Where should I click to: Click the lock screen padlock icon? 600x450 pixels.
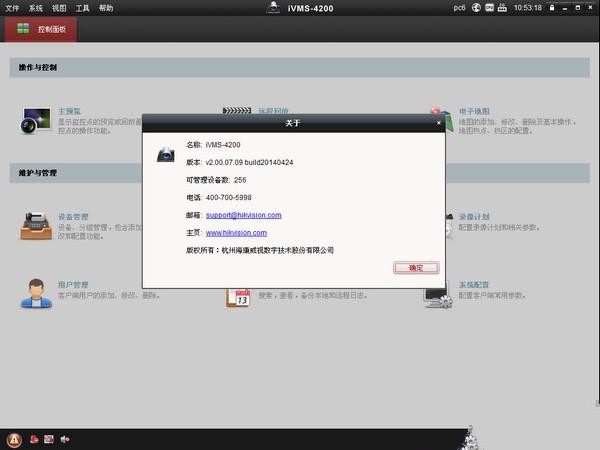tap(552, 8)
